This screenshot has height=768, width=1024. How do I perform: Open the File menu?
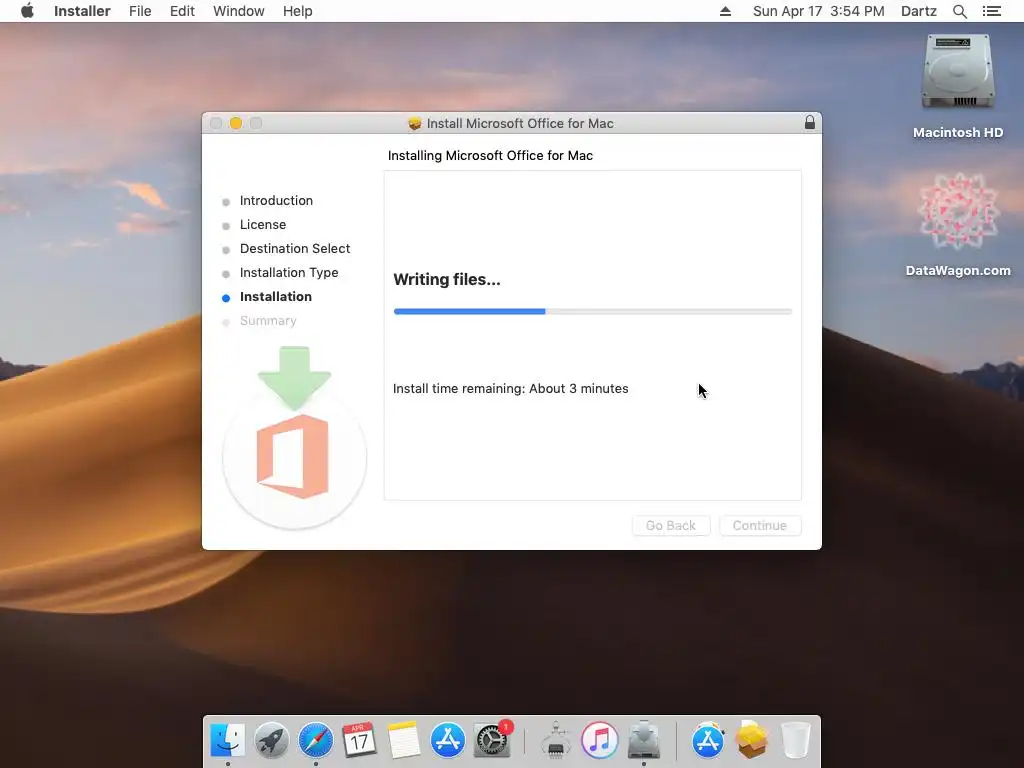[140, 11]
